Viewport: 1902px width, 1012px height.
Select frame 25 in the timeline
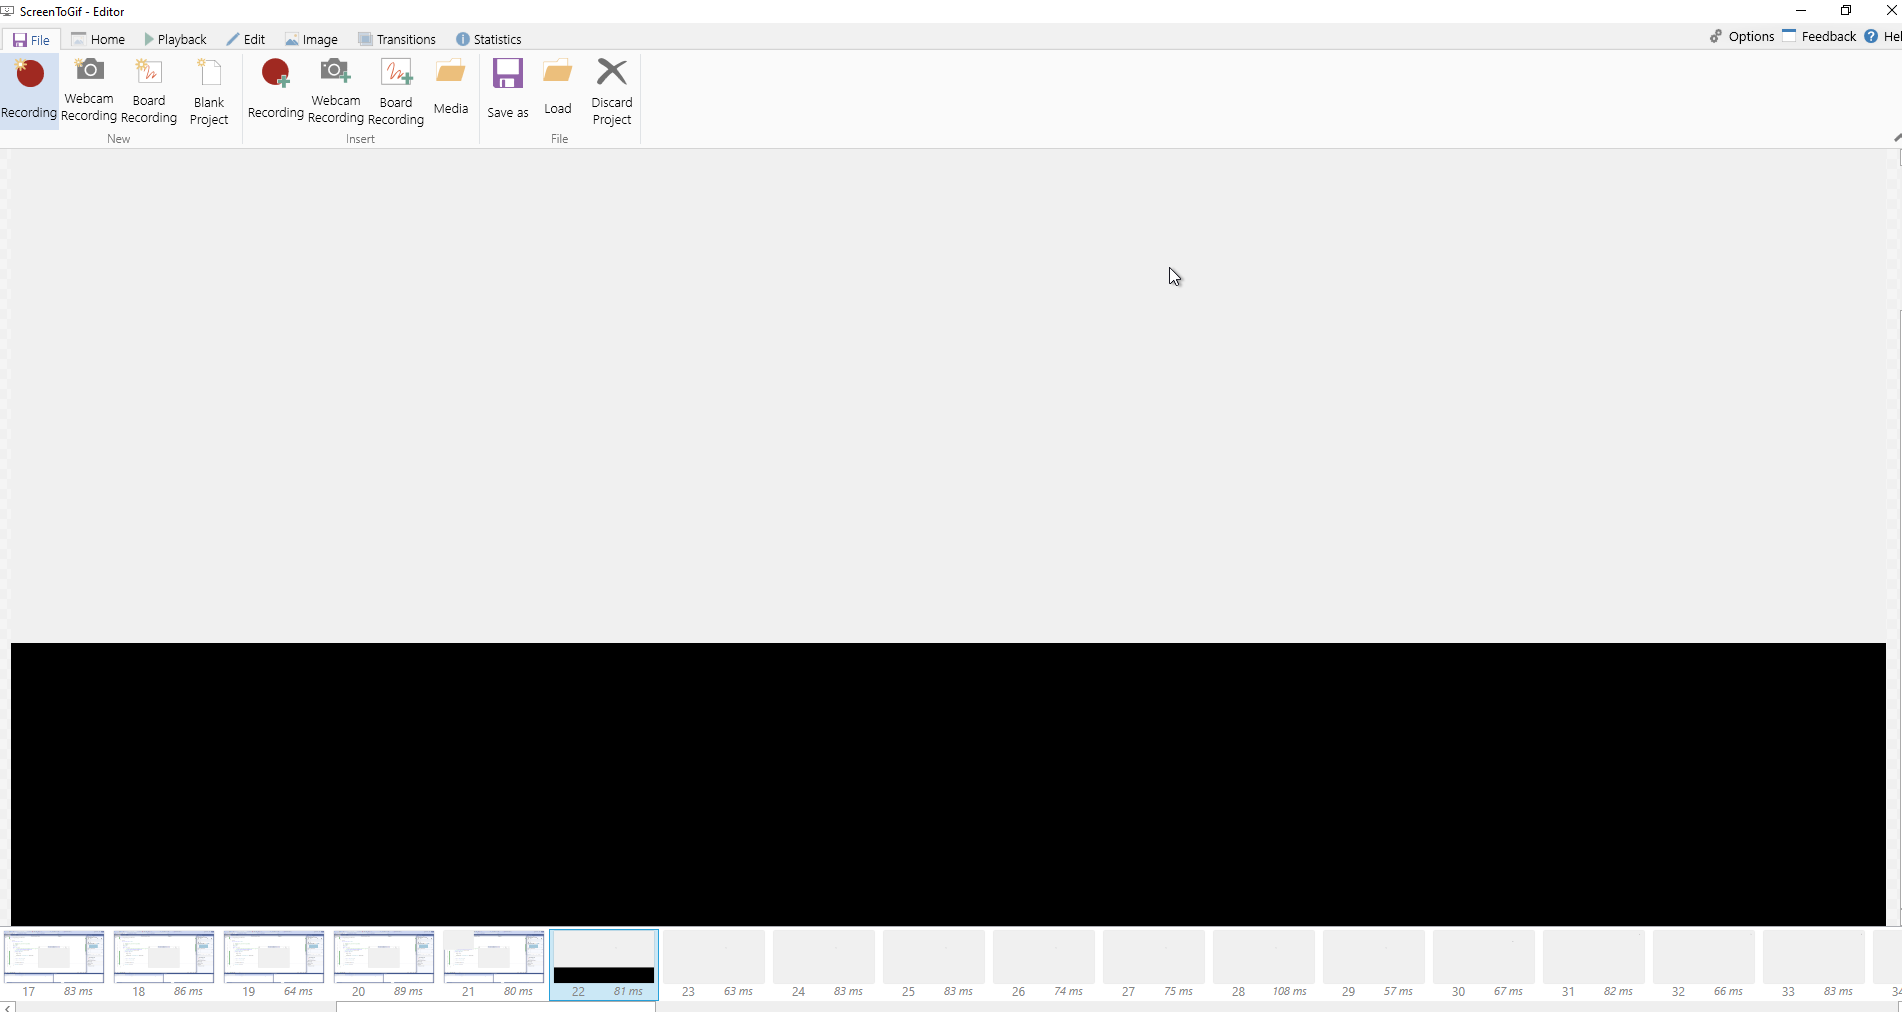tap(933, 960)
